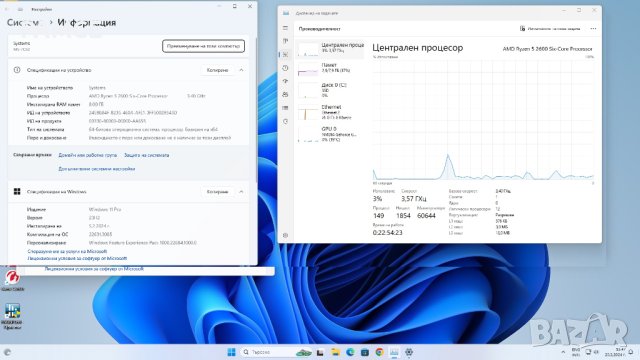
Task: Click back arrow in Settings window
Action: [x=7, y=9]
